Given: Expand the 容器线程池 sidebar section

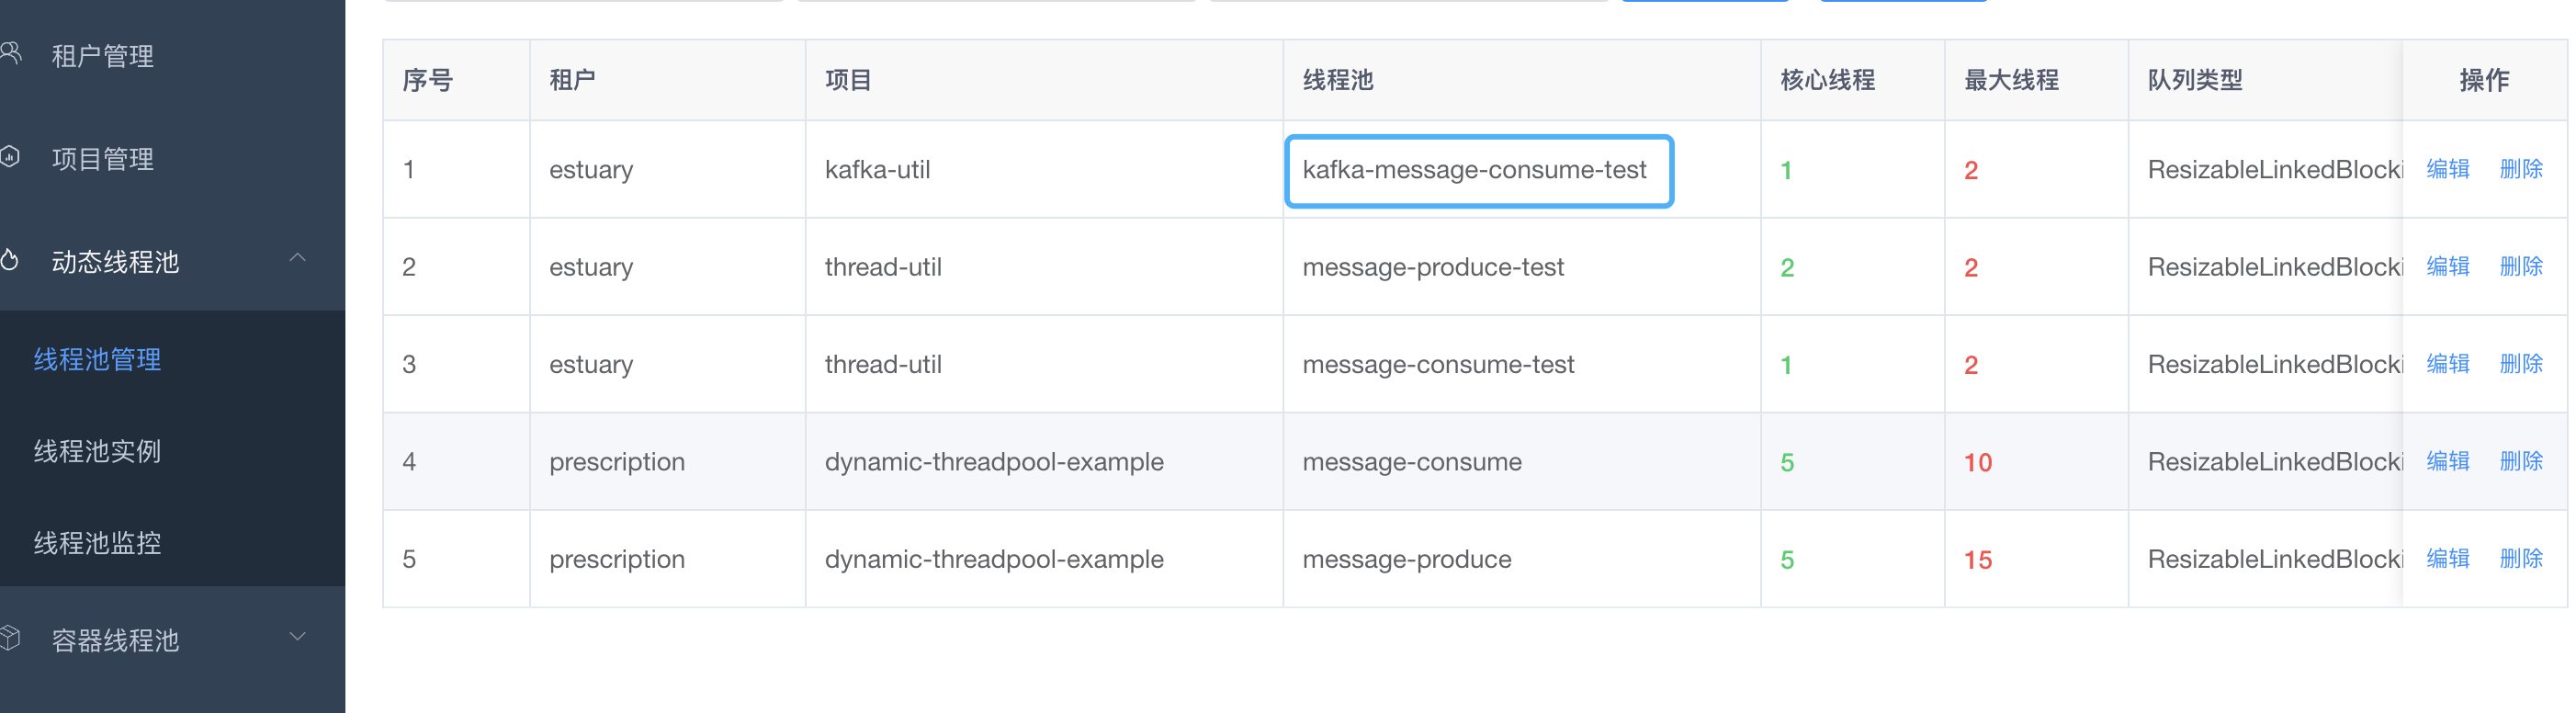Looking at the screenshot, I should click(x=297, y=635).
